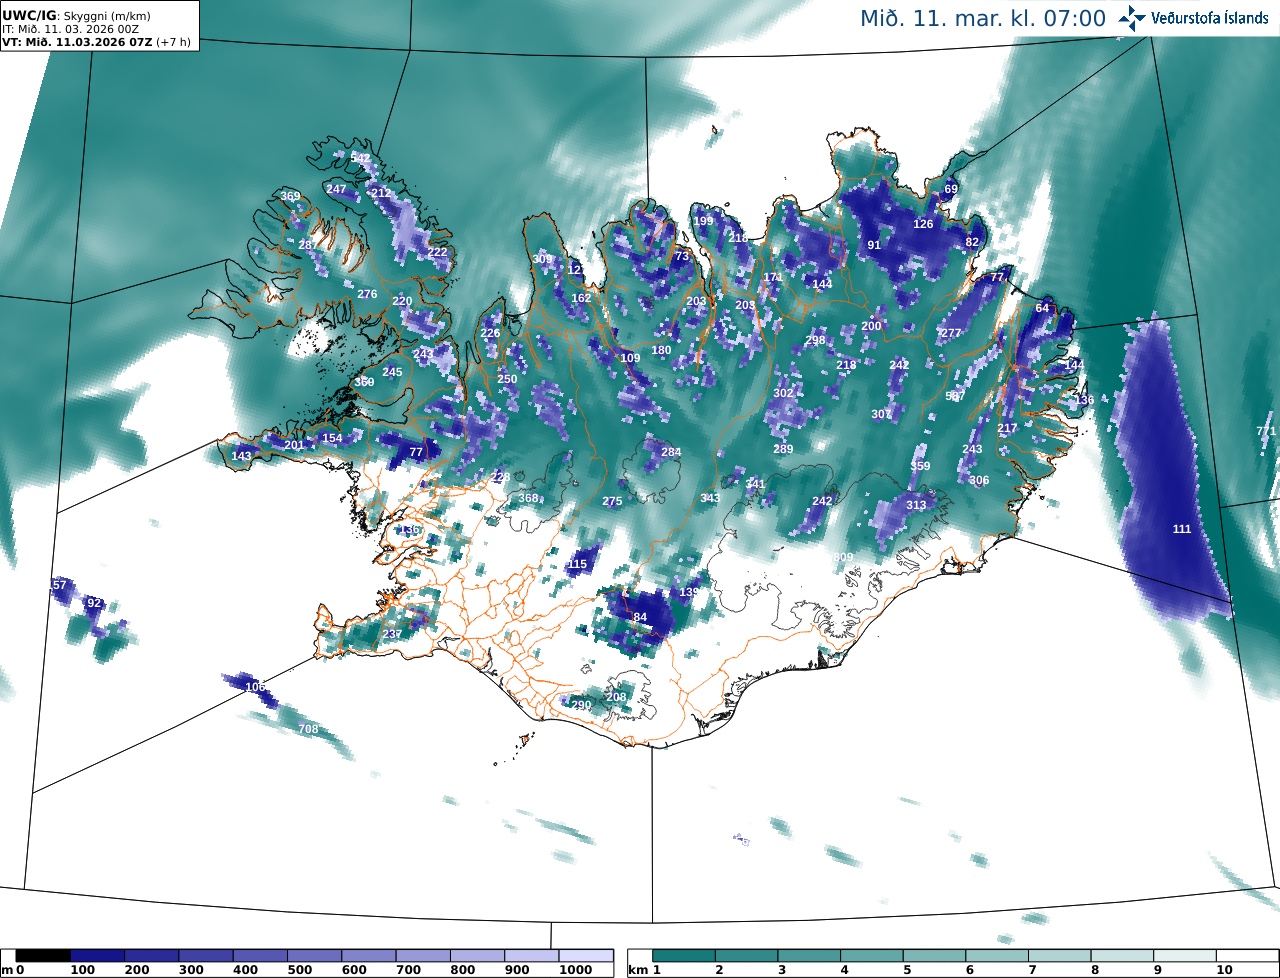Click visibility value 201 on Snæfellsnes
Image resolution: width=1280 pixels, height=978 pixels.
point(294,445)
